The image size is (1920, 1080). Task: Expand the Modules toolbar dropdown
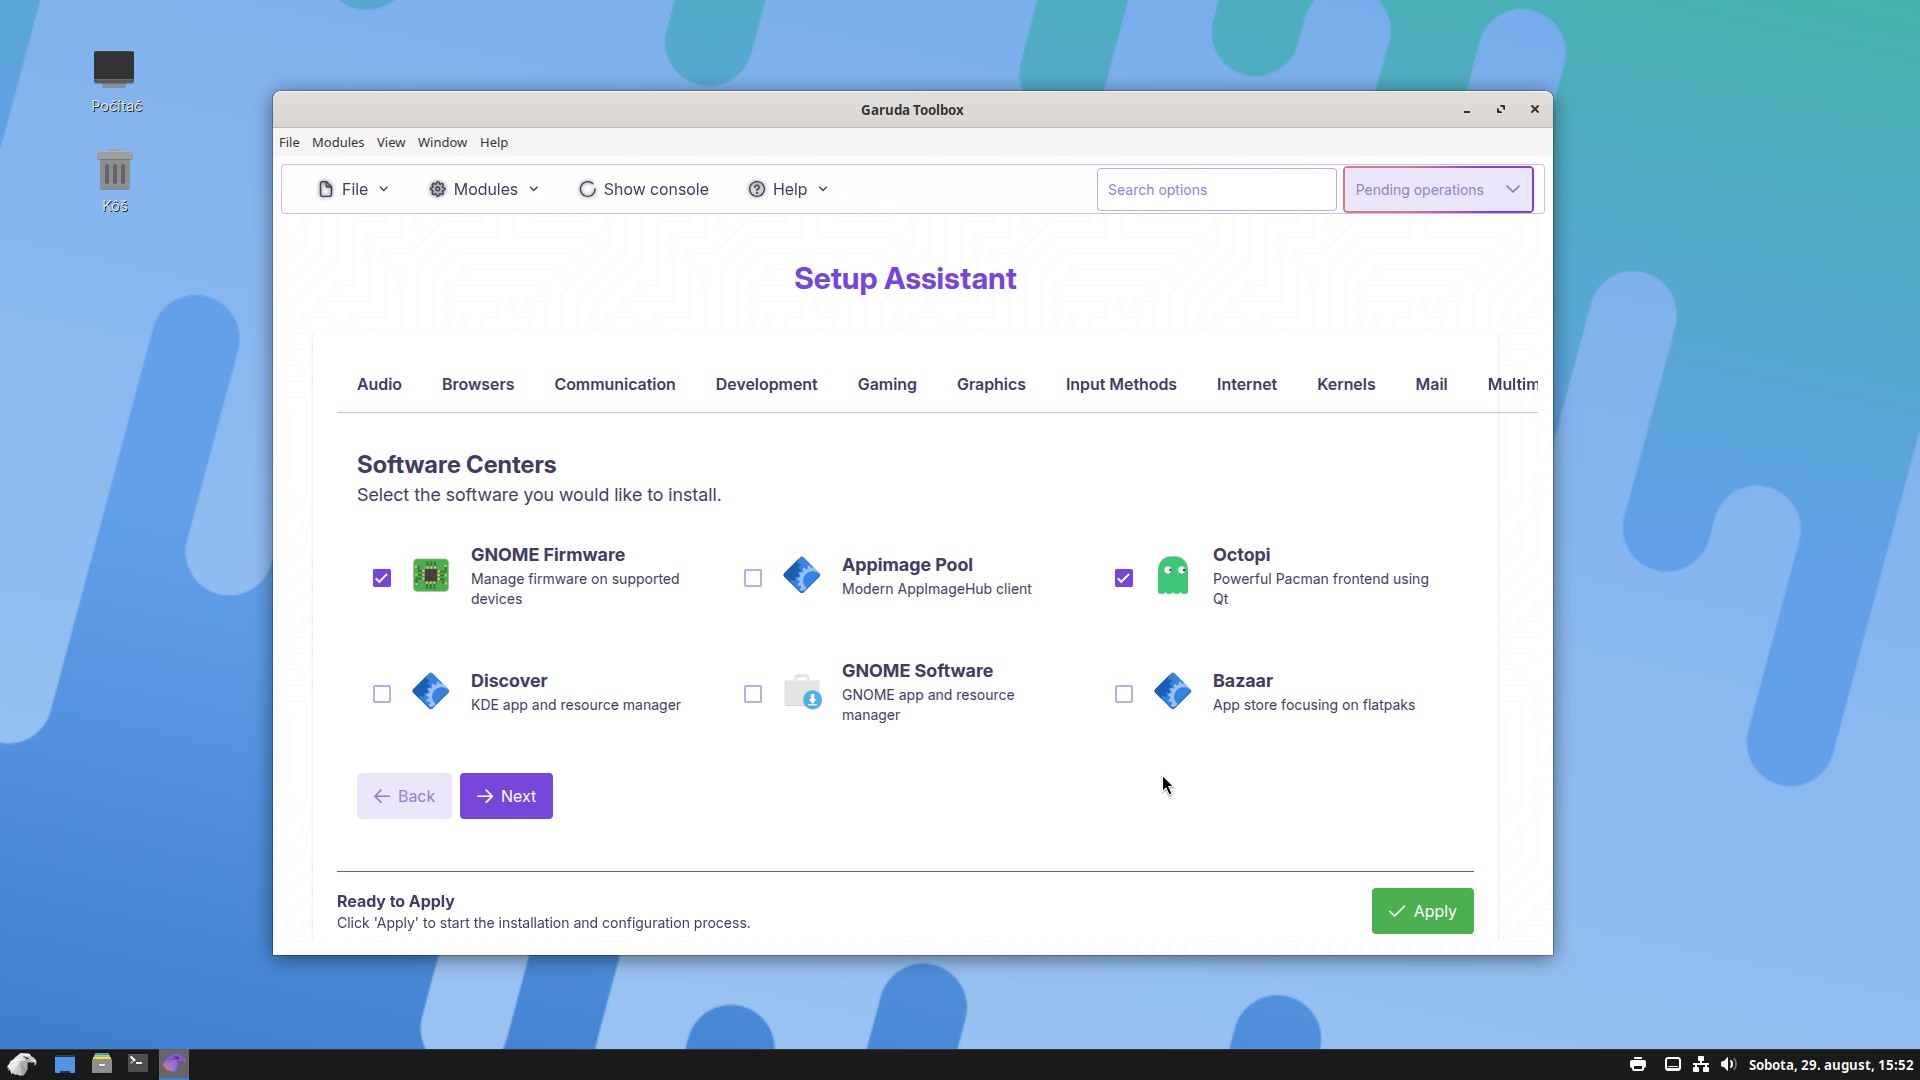[484, 189]
